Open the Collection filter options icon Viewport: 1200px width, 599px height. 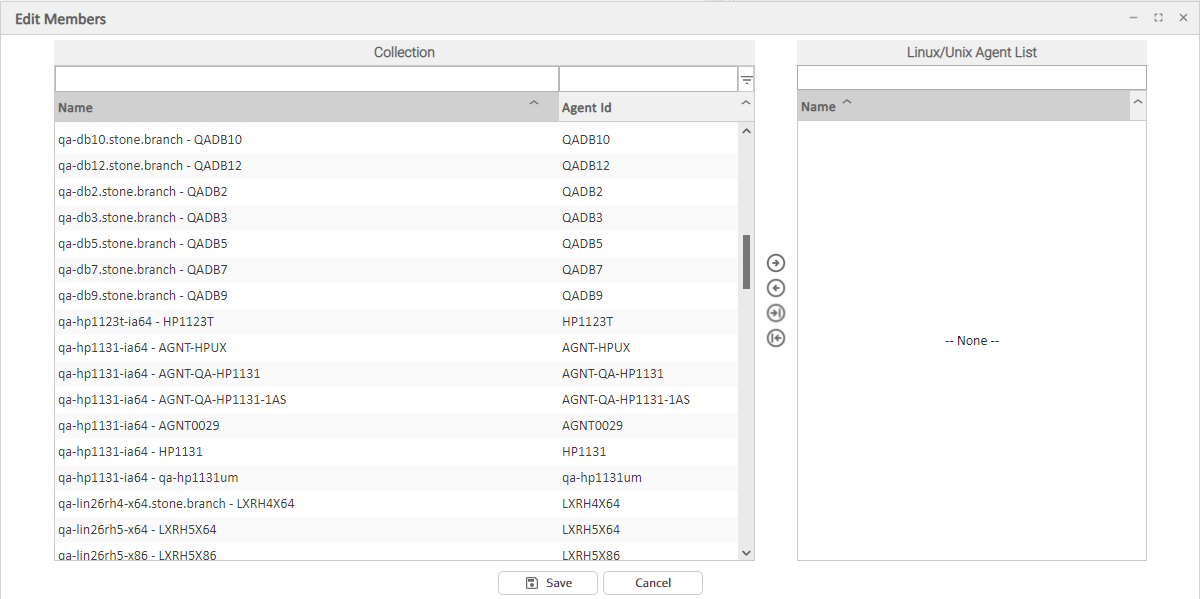[746, 80]
